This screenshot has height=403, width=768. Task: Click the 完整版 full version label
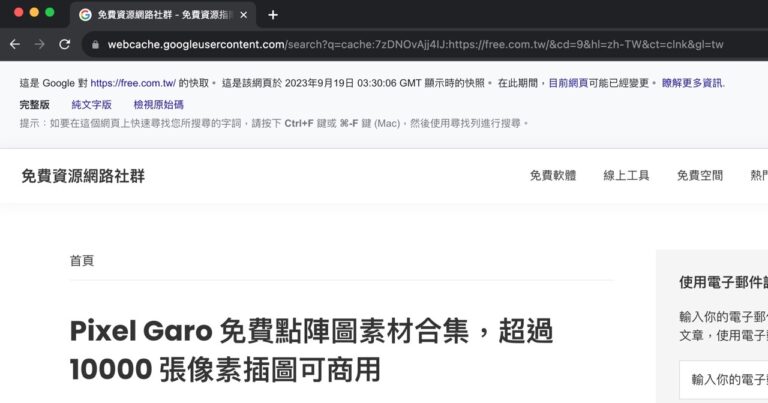(x=35, y=104)
